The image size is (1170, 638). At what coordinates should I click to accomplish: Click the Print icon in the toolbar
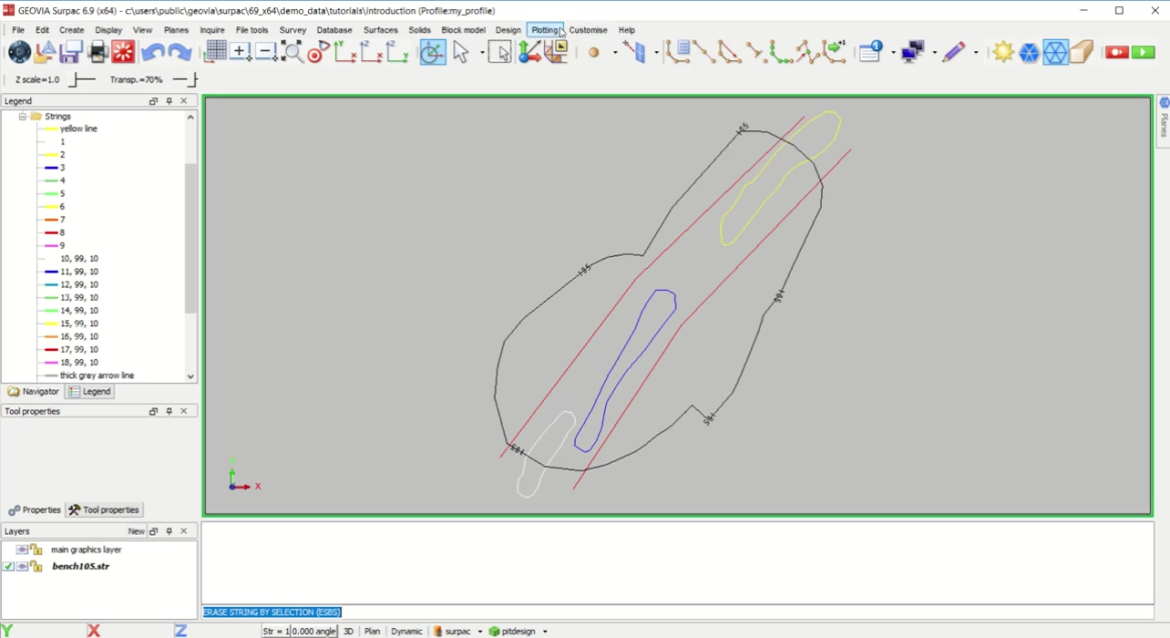(x=98, y=52)
